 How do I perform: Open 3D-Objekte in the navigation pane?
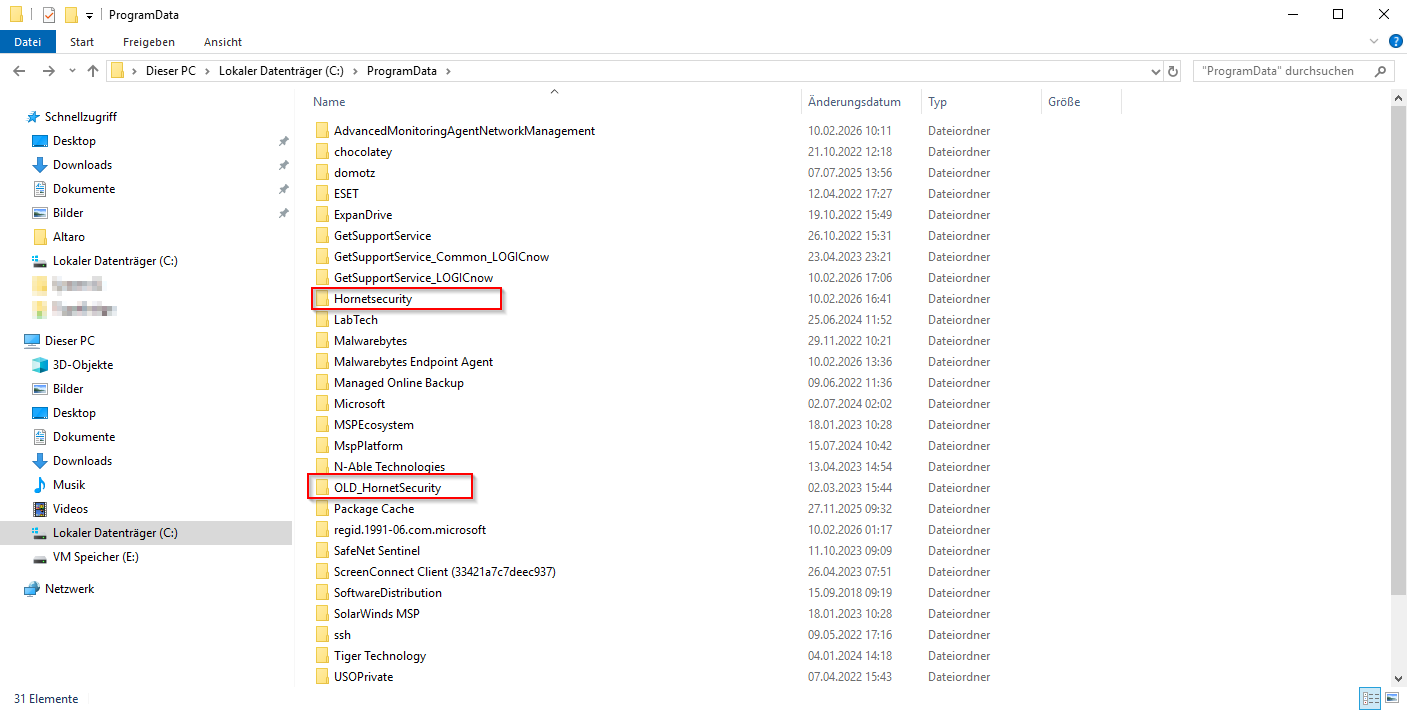point(82,365)
